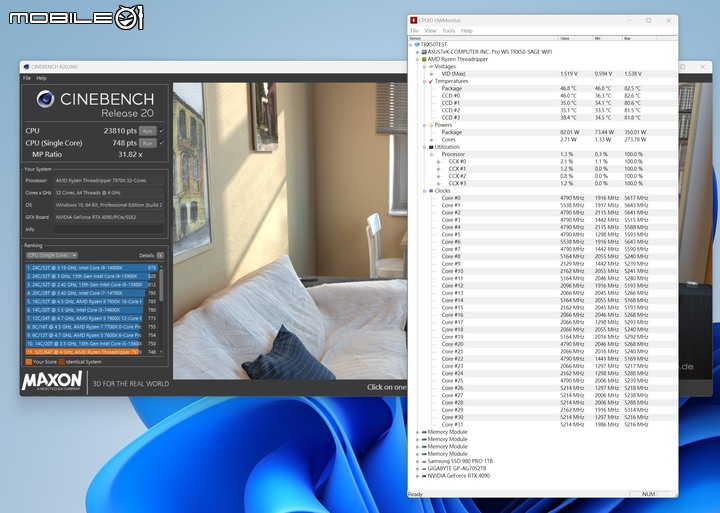720x513 pixels.
Task: Select ranking entry AMD Ryzen 5 7600X
Action: point(91,335)
